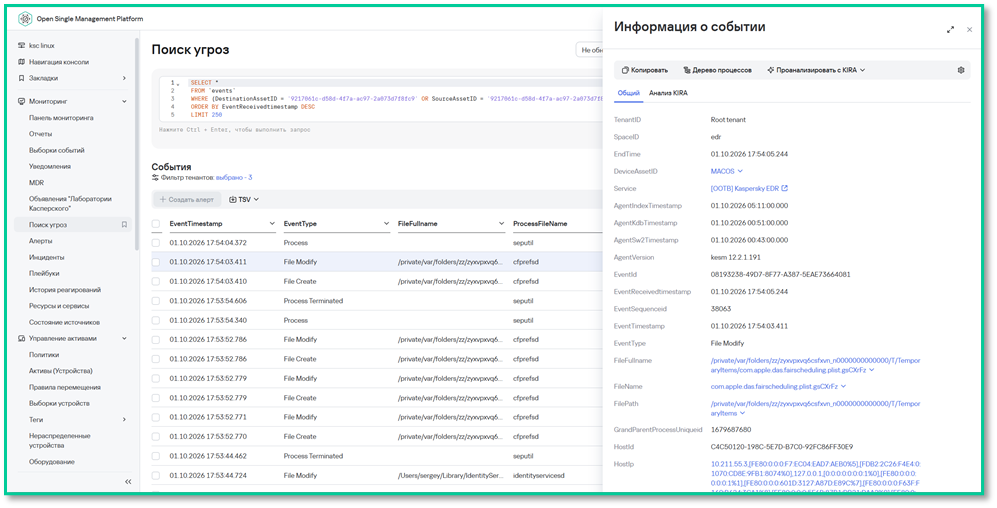
Task: Collapse line 1 of the SQL query editor
Action: pyautogui.click(x=178, y=83)
